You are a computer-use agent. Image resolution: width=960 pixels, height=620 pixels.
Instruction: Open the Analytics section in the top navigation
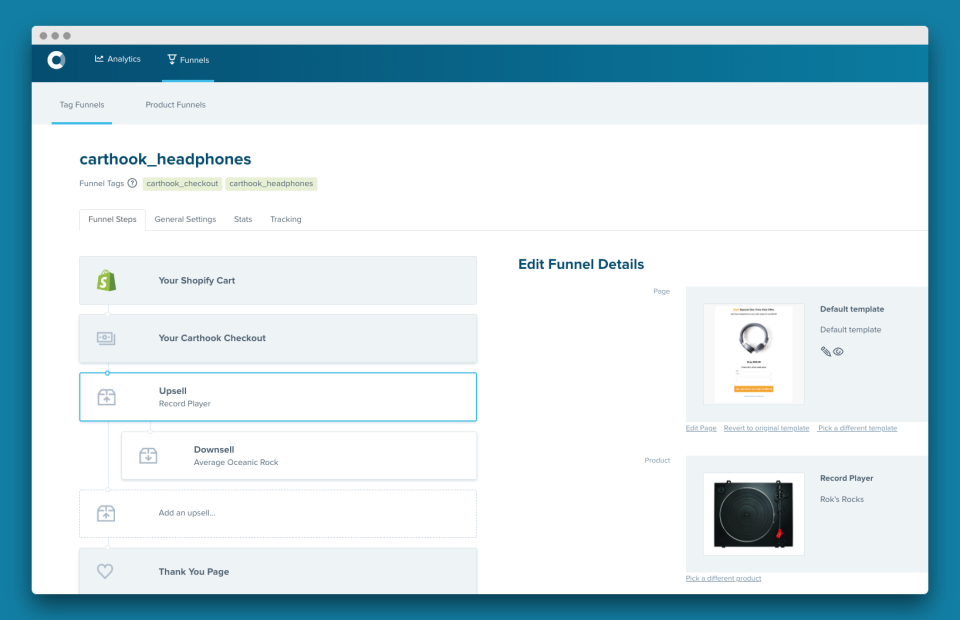pos(117,58)
